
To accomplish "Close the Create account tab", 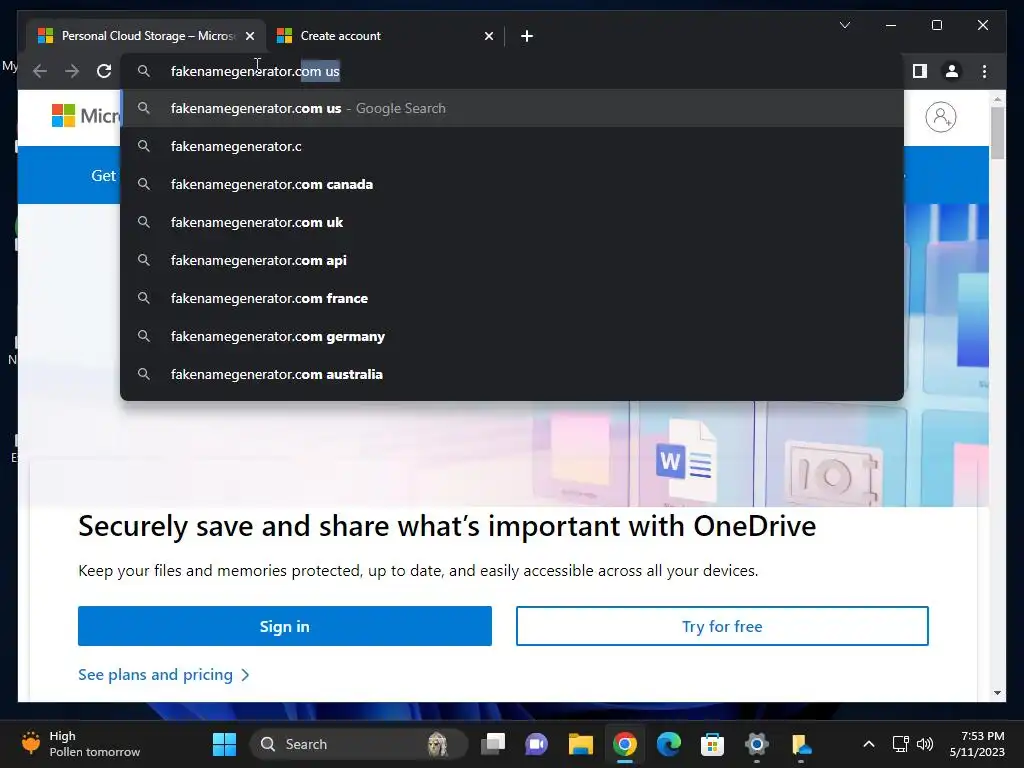I will click(x=488, y=36).
